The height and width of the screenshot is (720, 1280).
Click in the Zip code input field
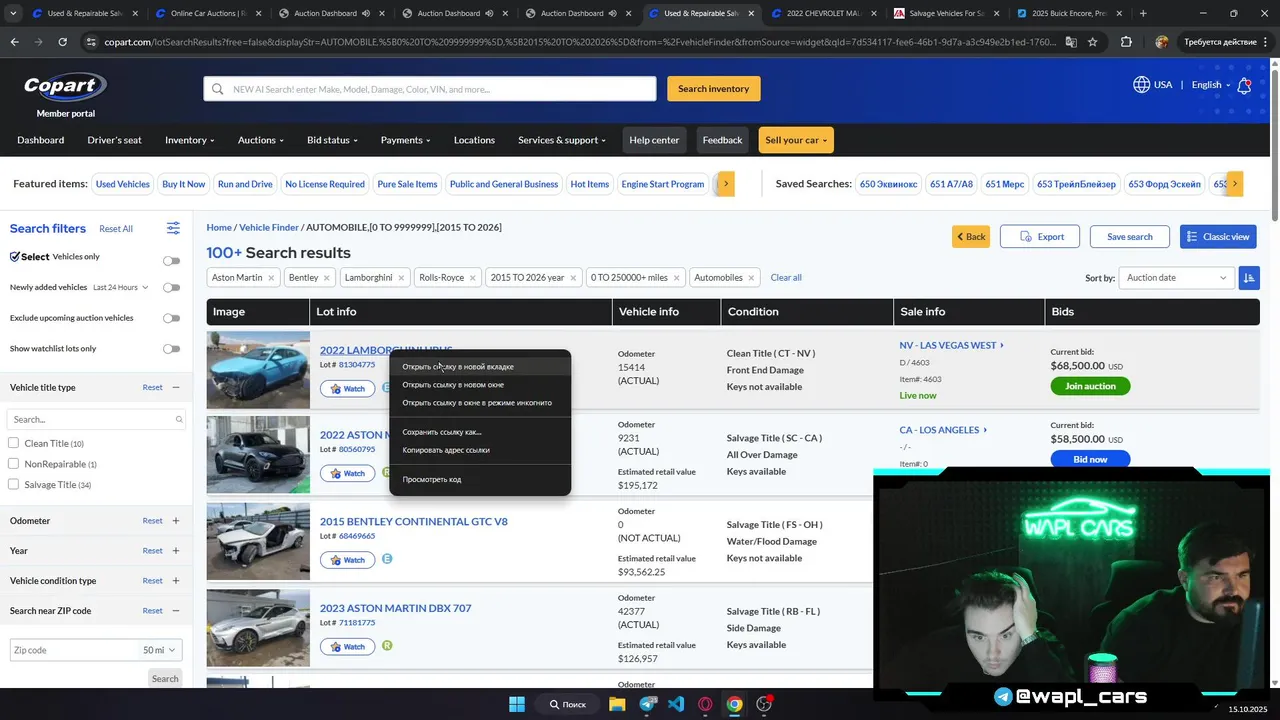(x=74, y=650)
